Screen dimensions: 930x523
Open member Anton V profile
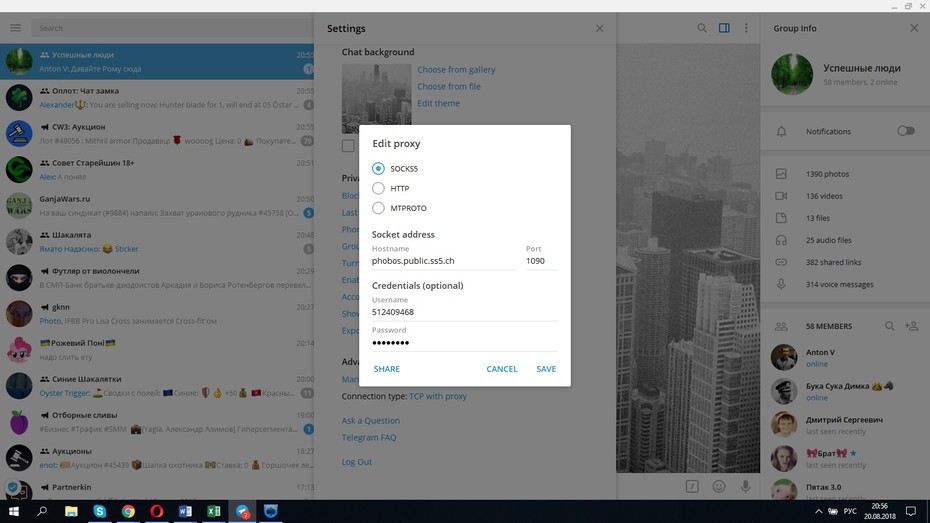(x=845, y=358)
